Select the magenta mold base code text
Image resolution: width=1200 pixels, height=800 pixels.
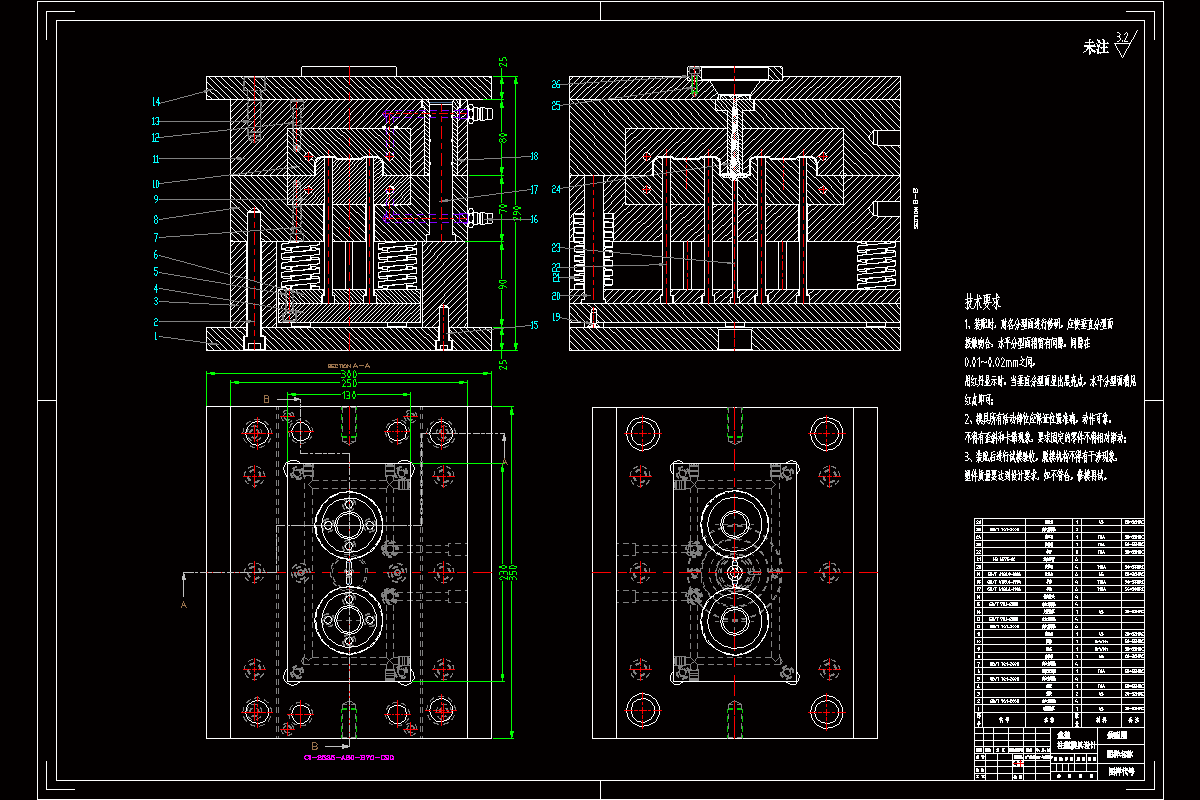click(x=349, y=758)
